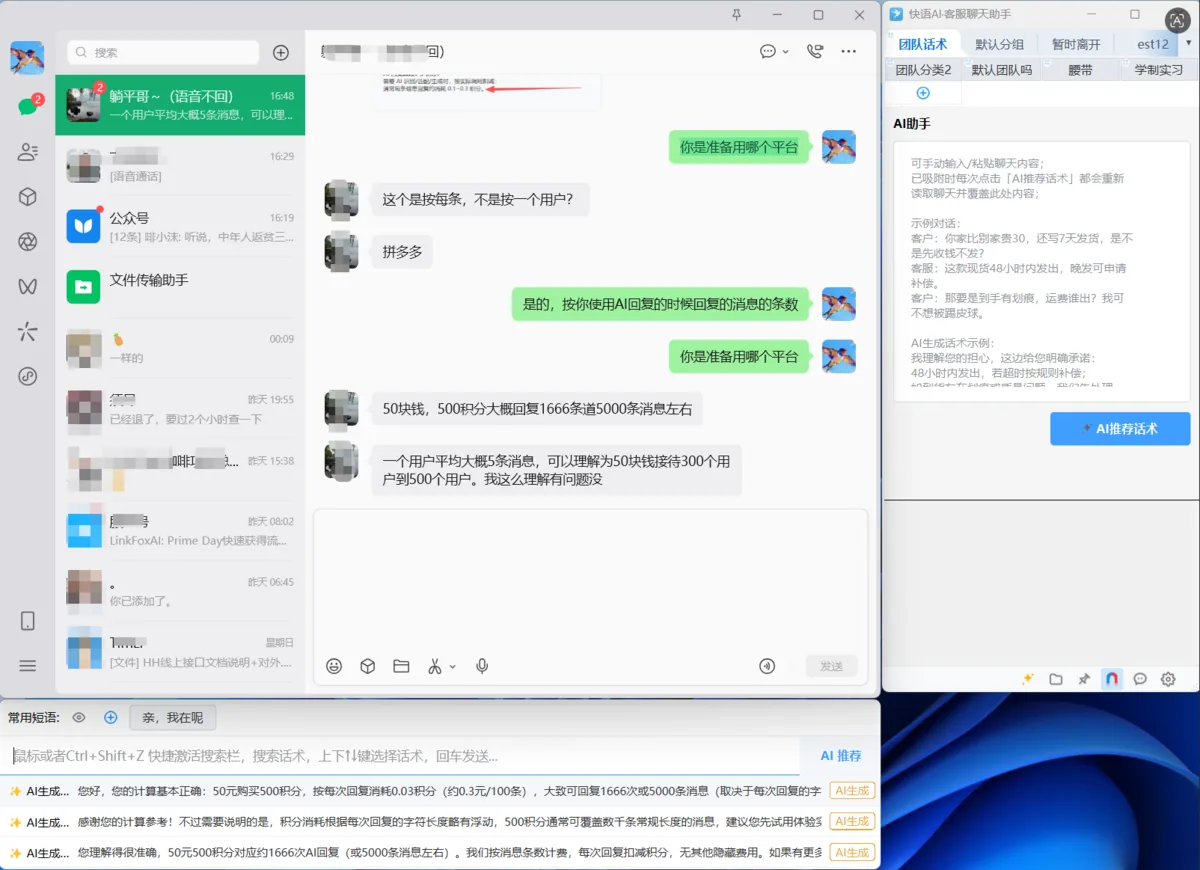This screenshot has height=870, width=1200.
Task: Open the three-dot chat info menu
Action: (848, 51)
